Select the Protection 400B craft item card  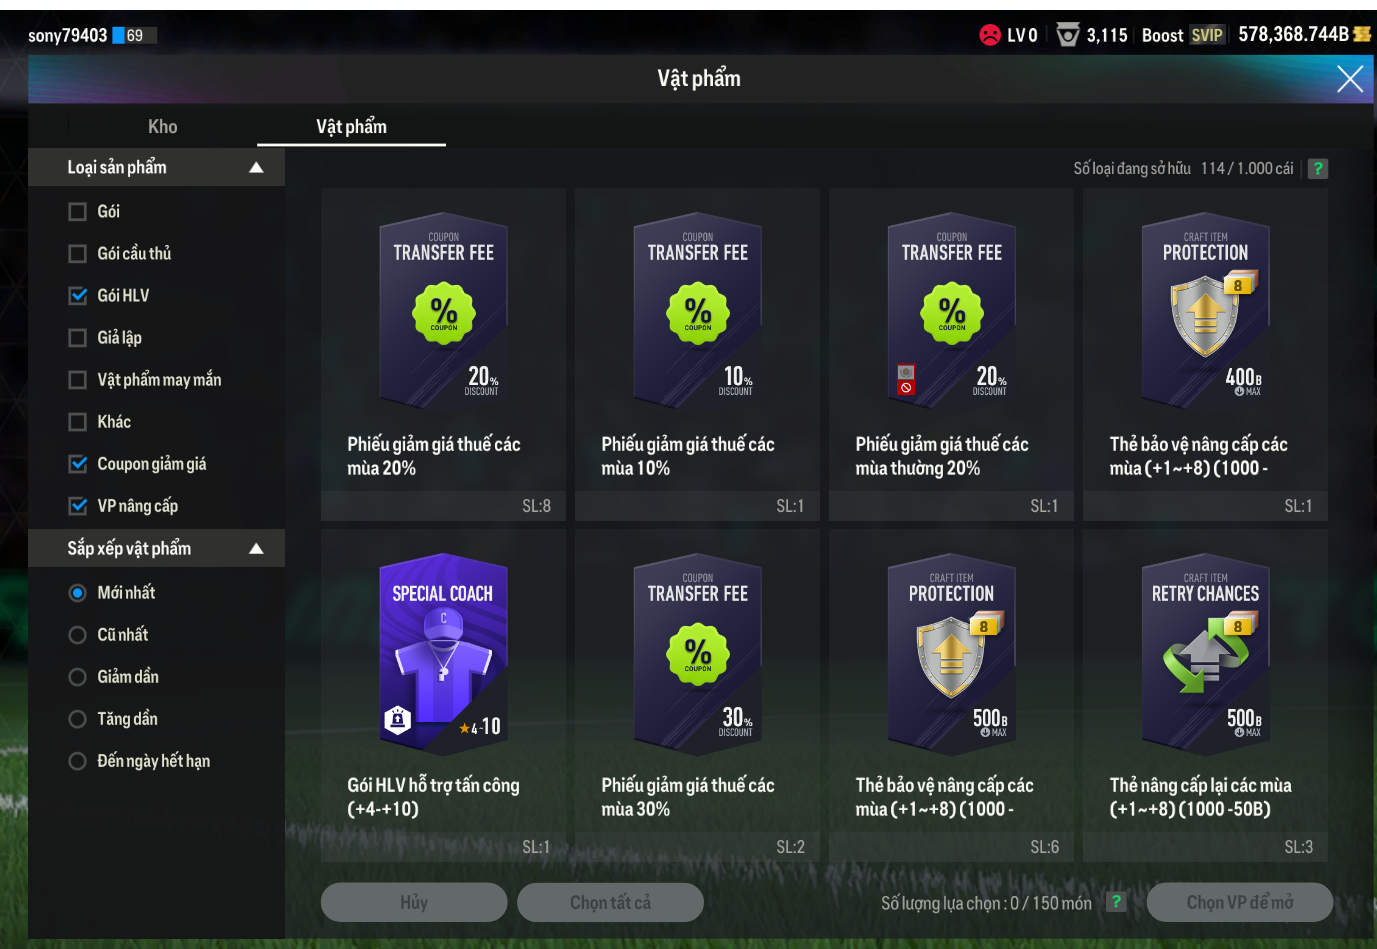pyautogui.click(x=1206, y=354)
